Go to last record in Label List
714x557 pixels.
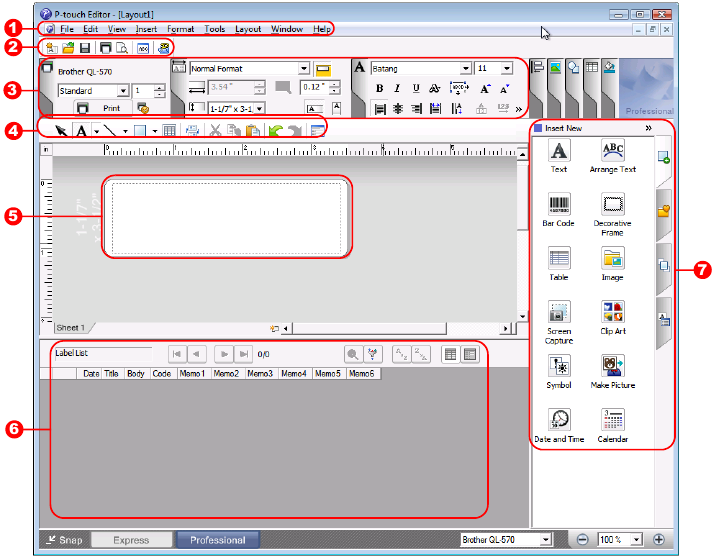[244, 354]
